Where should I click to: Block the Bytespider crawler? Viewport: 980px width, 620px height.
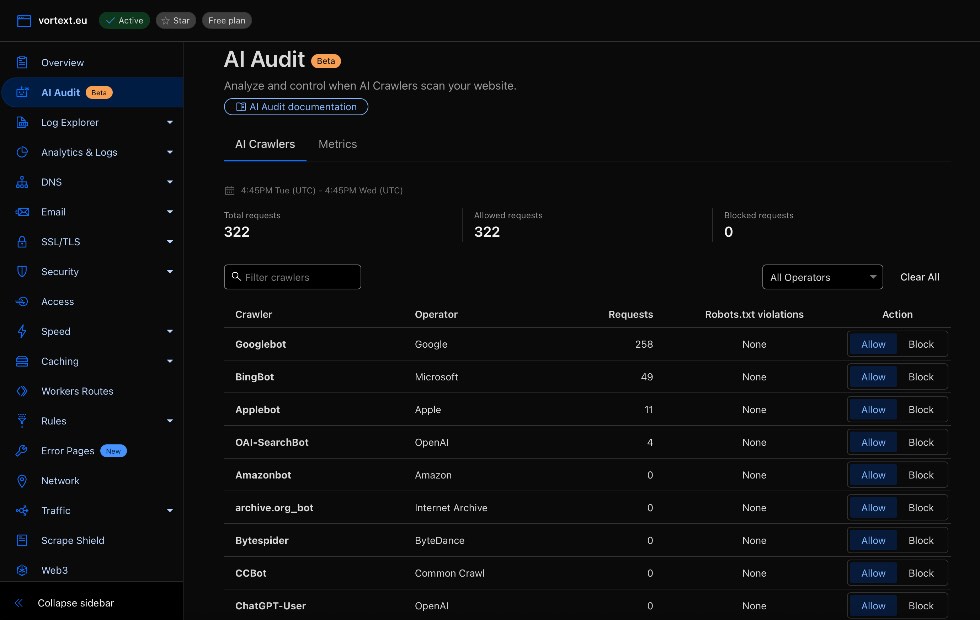click(x=921, y=541)
